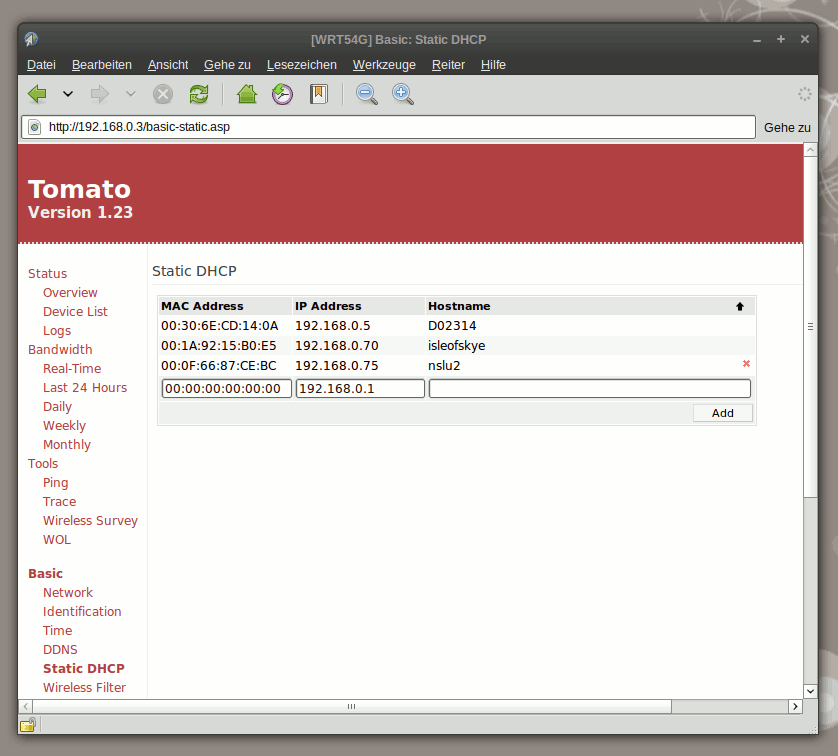The height and width of the screenshot is (756, 838).
Task: Open the Bearbeiten menu
Action: coord(102,65)
